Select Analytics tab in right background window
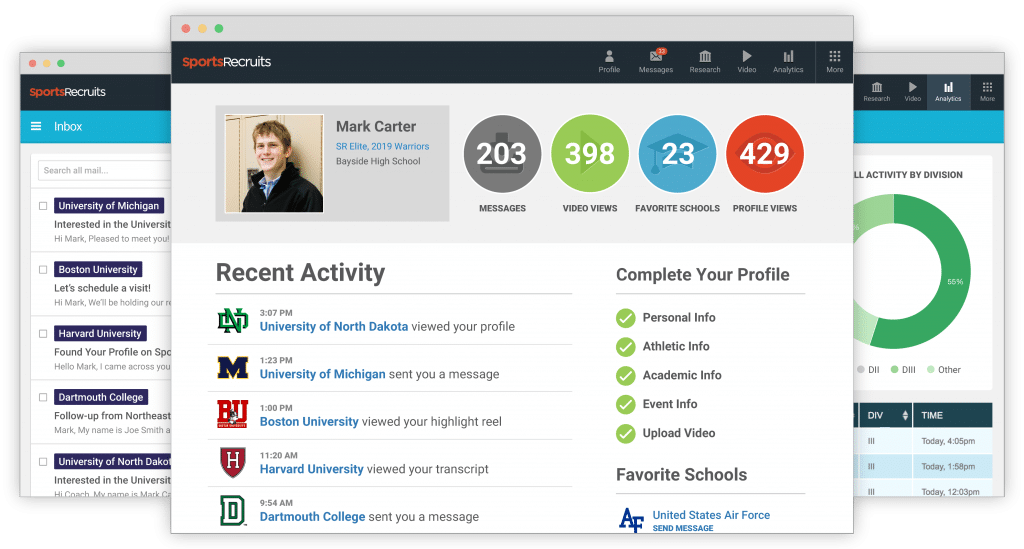 948,91
